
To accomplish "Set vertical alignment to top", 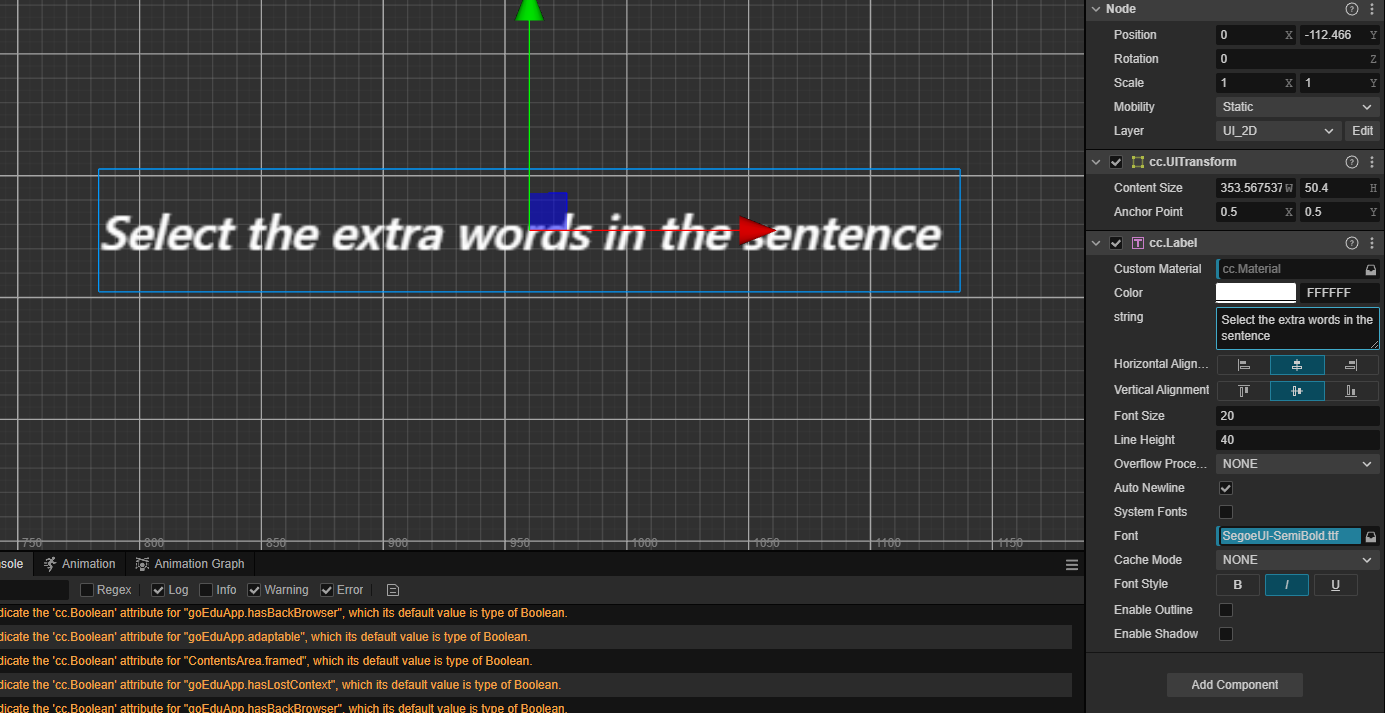I will (1243, 391).
